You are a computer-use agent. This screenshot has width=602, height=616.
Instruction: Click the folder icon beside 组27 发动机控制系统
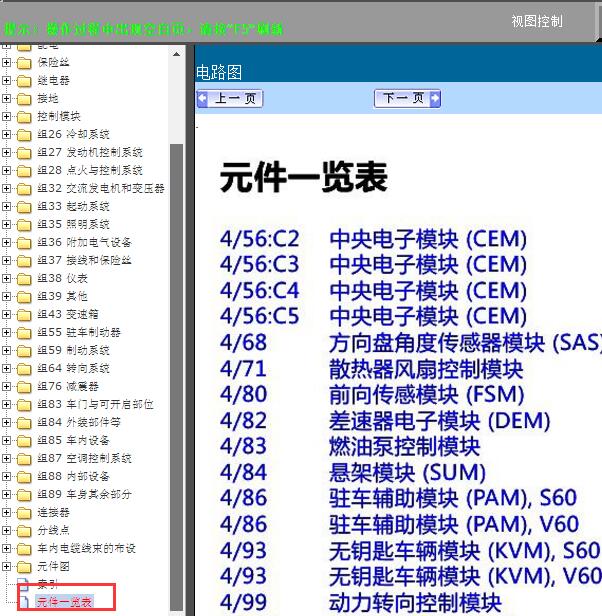[x=24, y=153]
